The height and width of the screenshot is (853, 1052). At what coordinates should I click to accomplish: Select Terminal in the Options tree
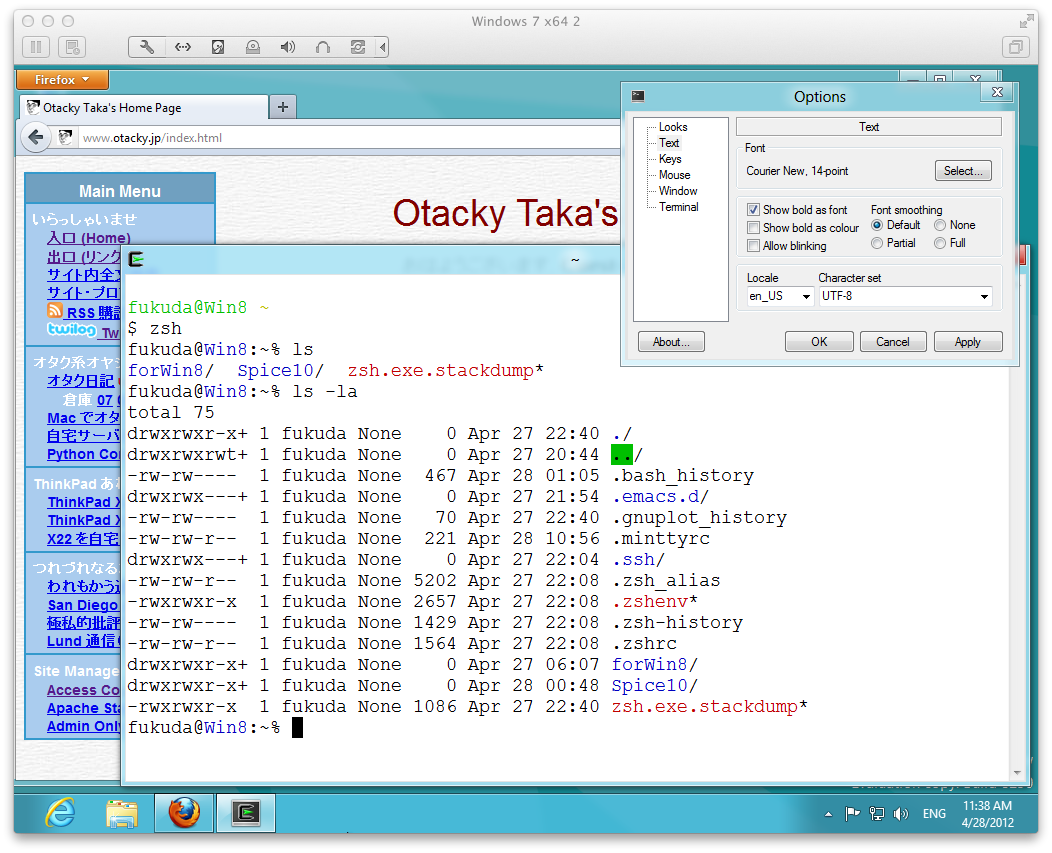point(679,207)
